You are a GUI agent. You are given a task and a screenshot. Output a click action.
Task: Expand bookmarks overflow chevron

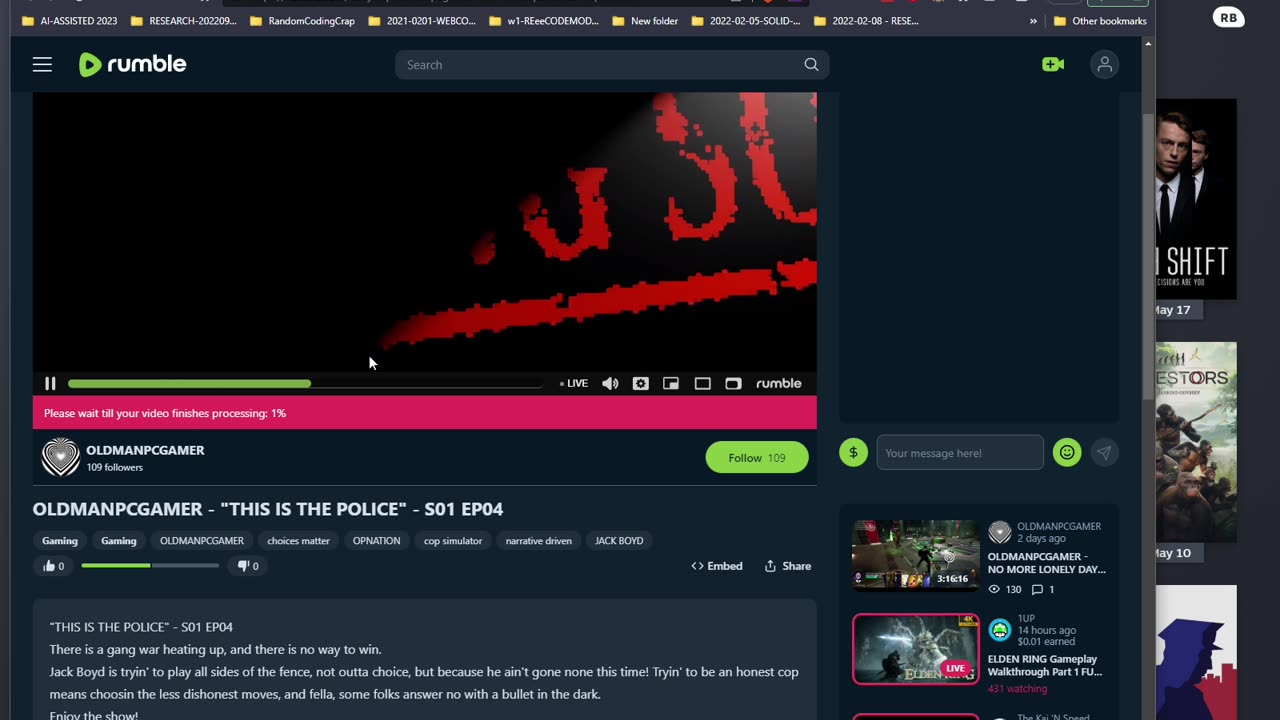pos(1033,21)
